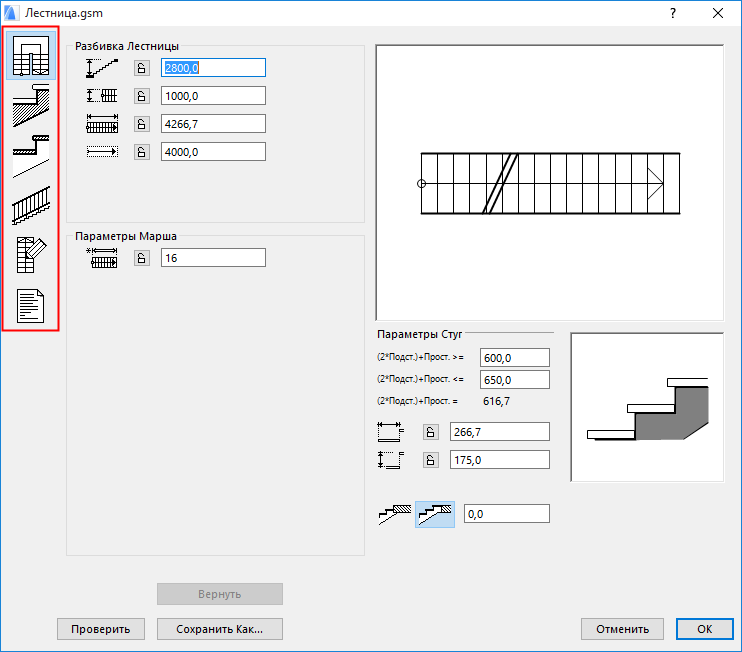The width and height of the screenshot is (742, 652).
Task: Open the tread and riser settings tab
Action: 31,156
